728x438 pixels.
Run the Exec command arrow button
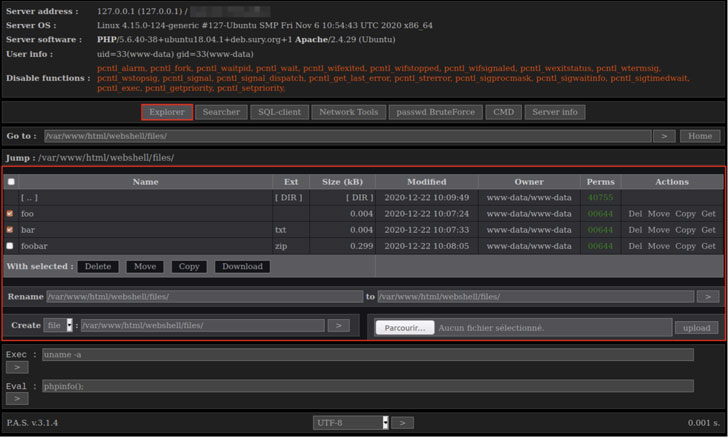[16, 367]
